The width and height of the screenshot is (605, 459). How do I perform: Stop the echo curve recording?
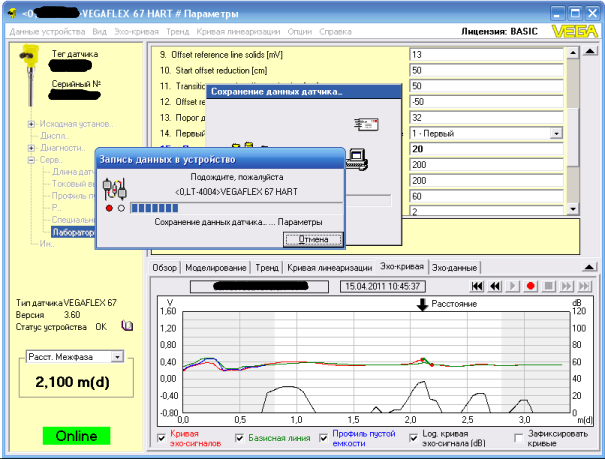[x=548, y=286]
